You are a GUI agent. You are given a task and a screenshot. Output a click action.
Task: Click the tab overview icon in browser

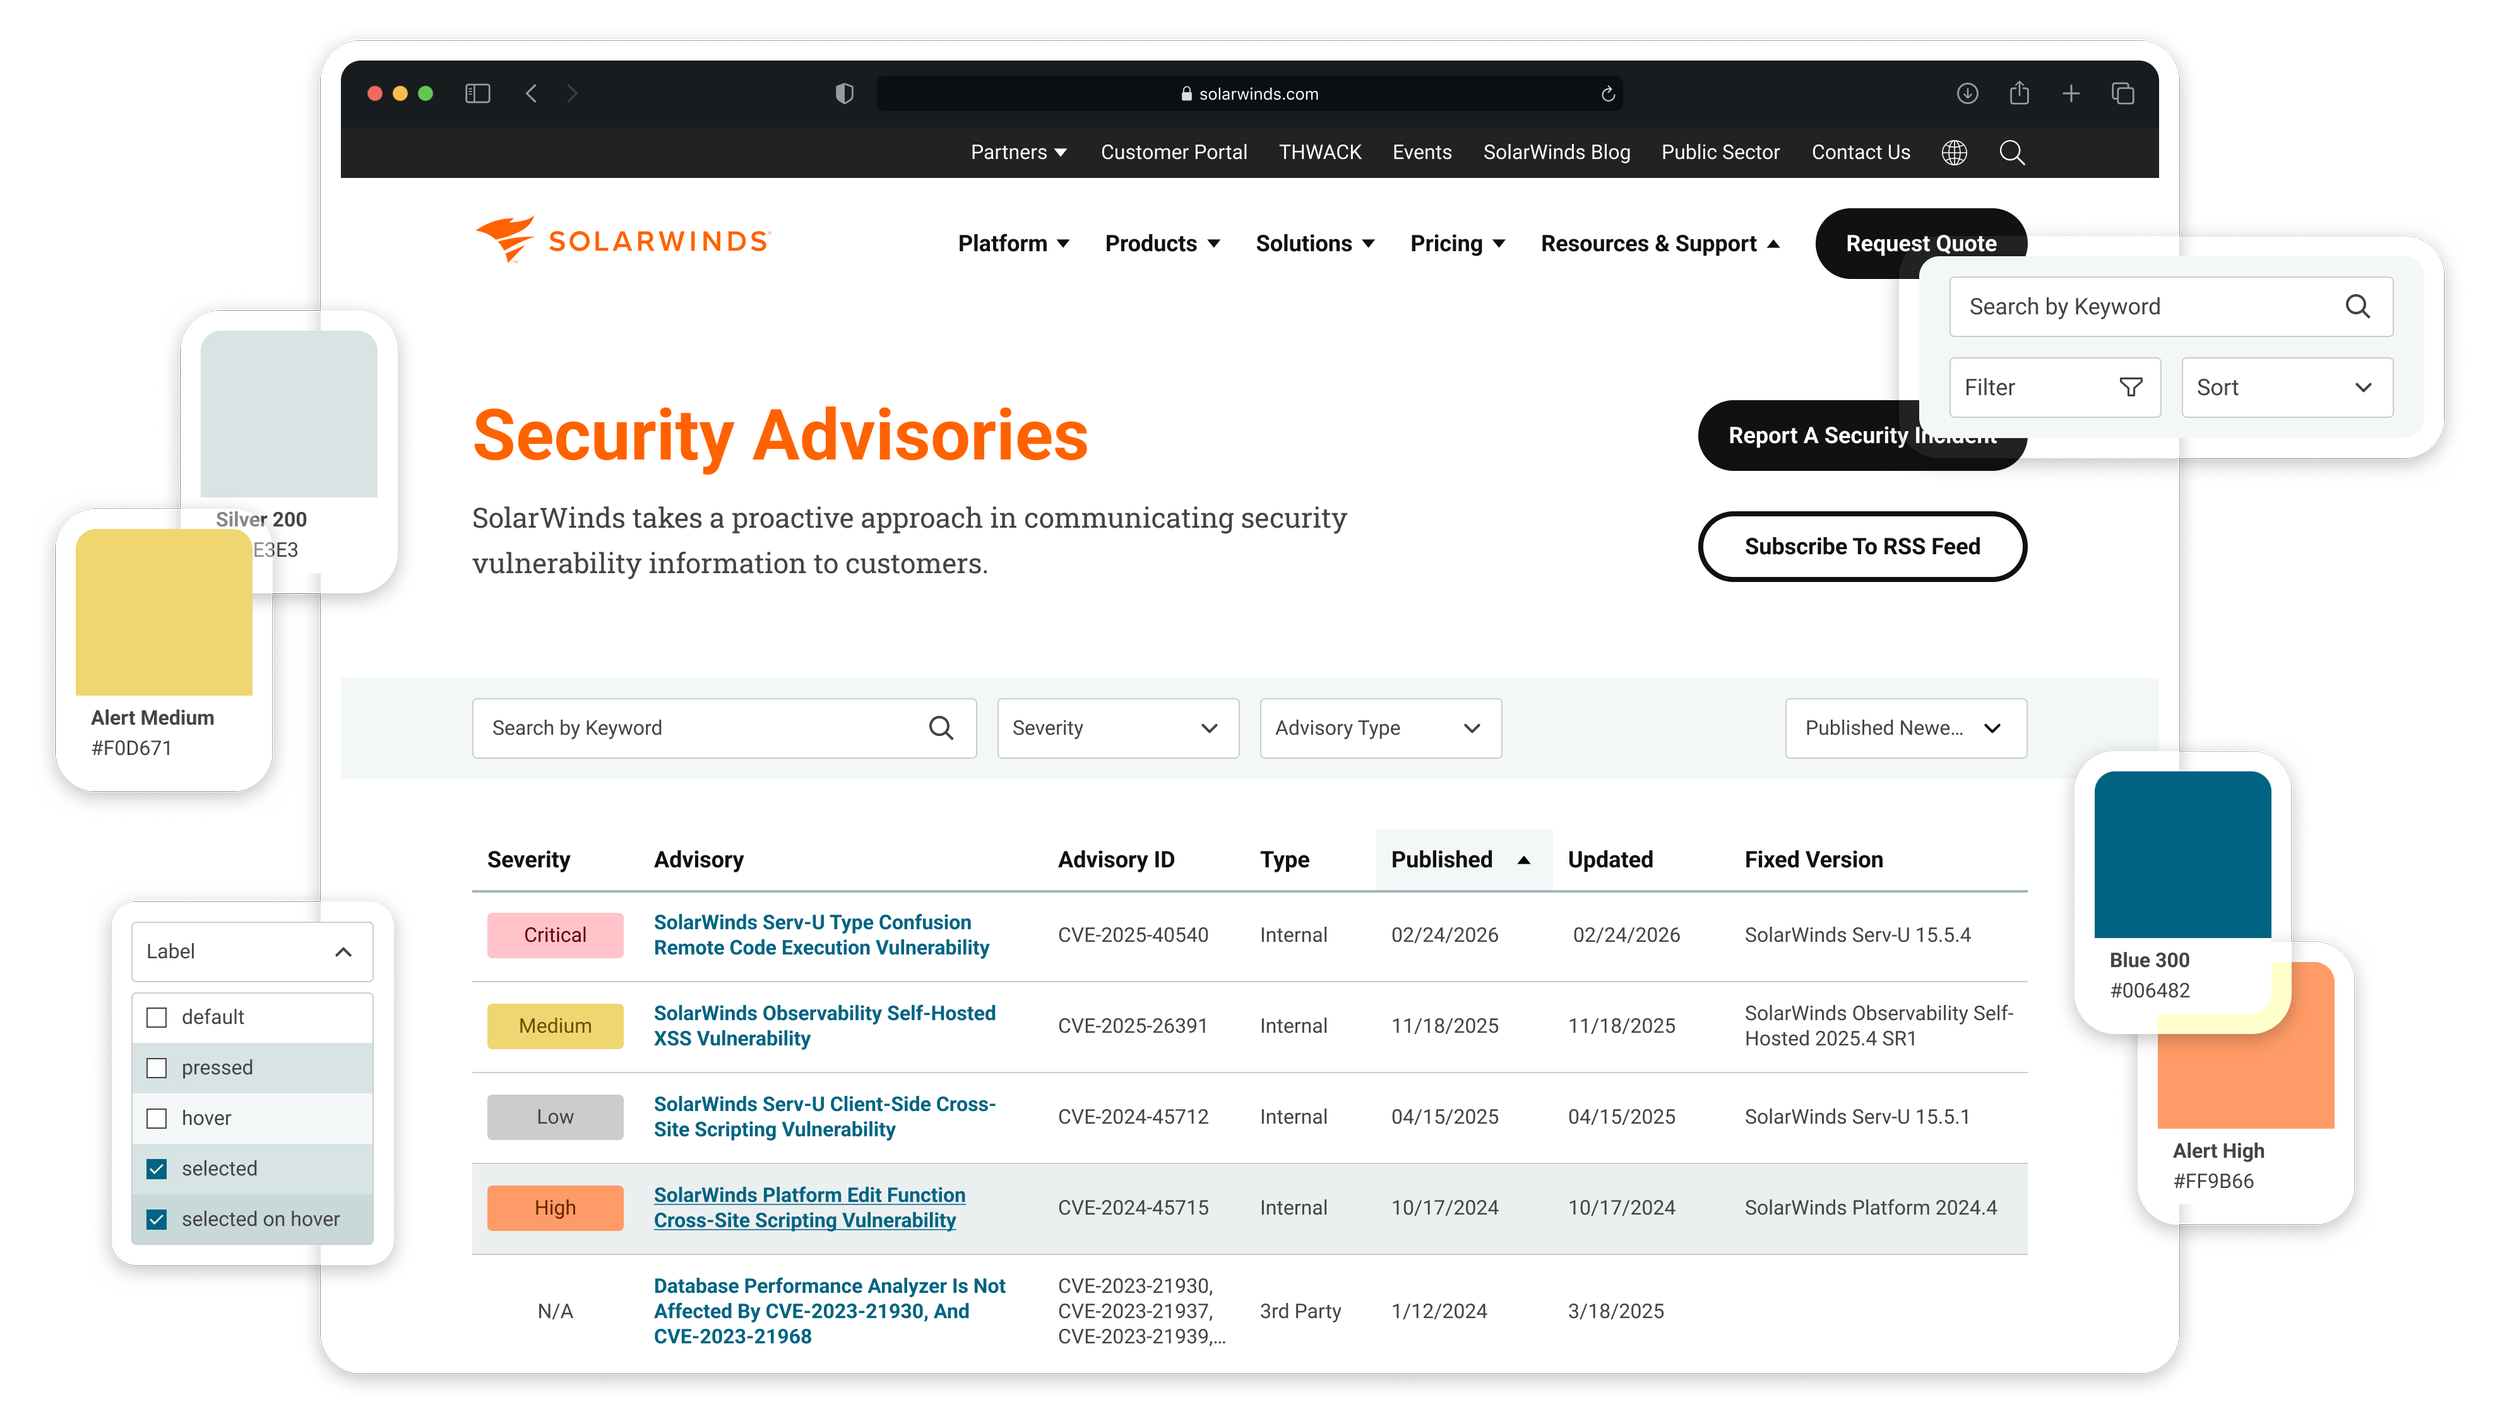tap(2122, 93)
